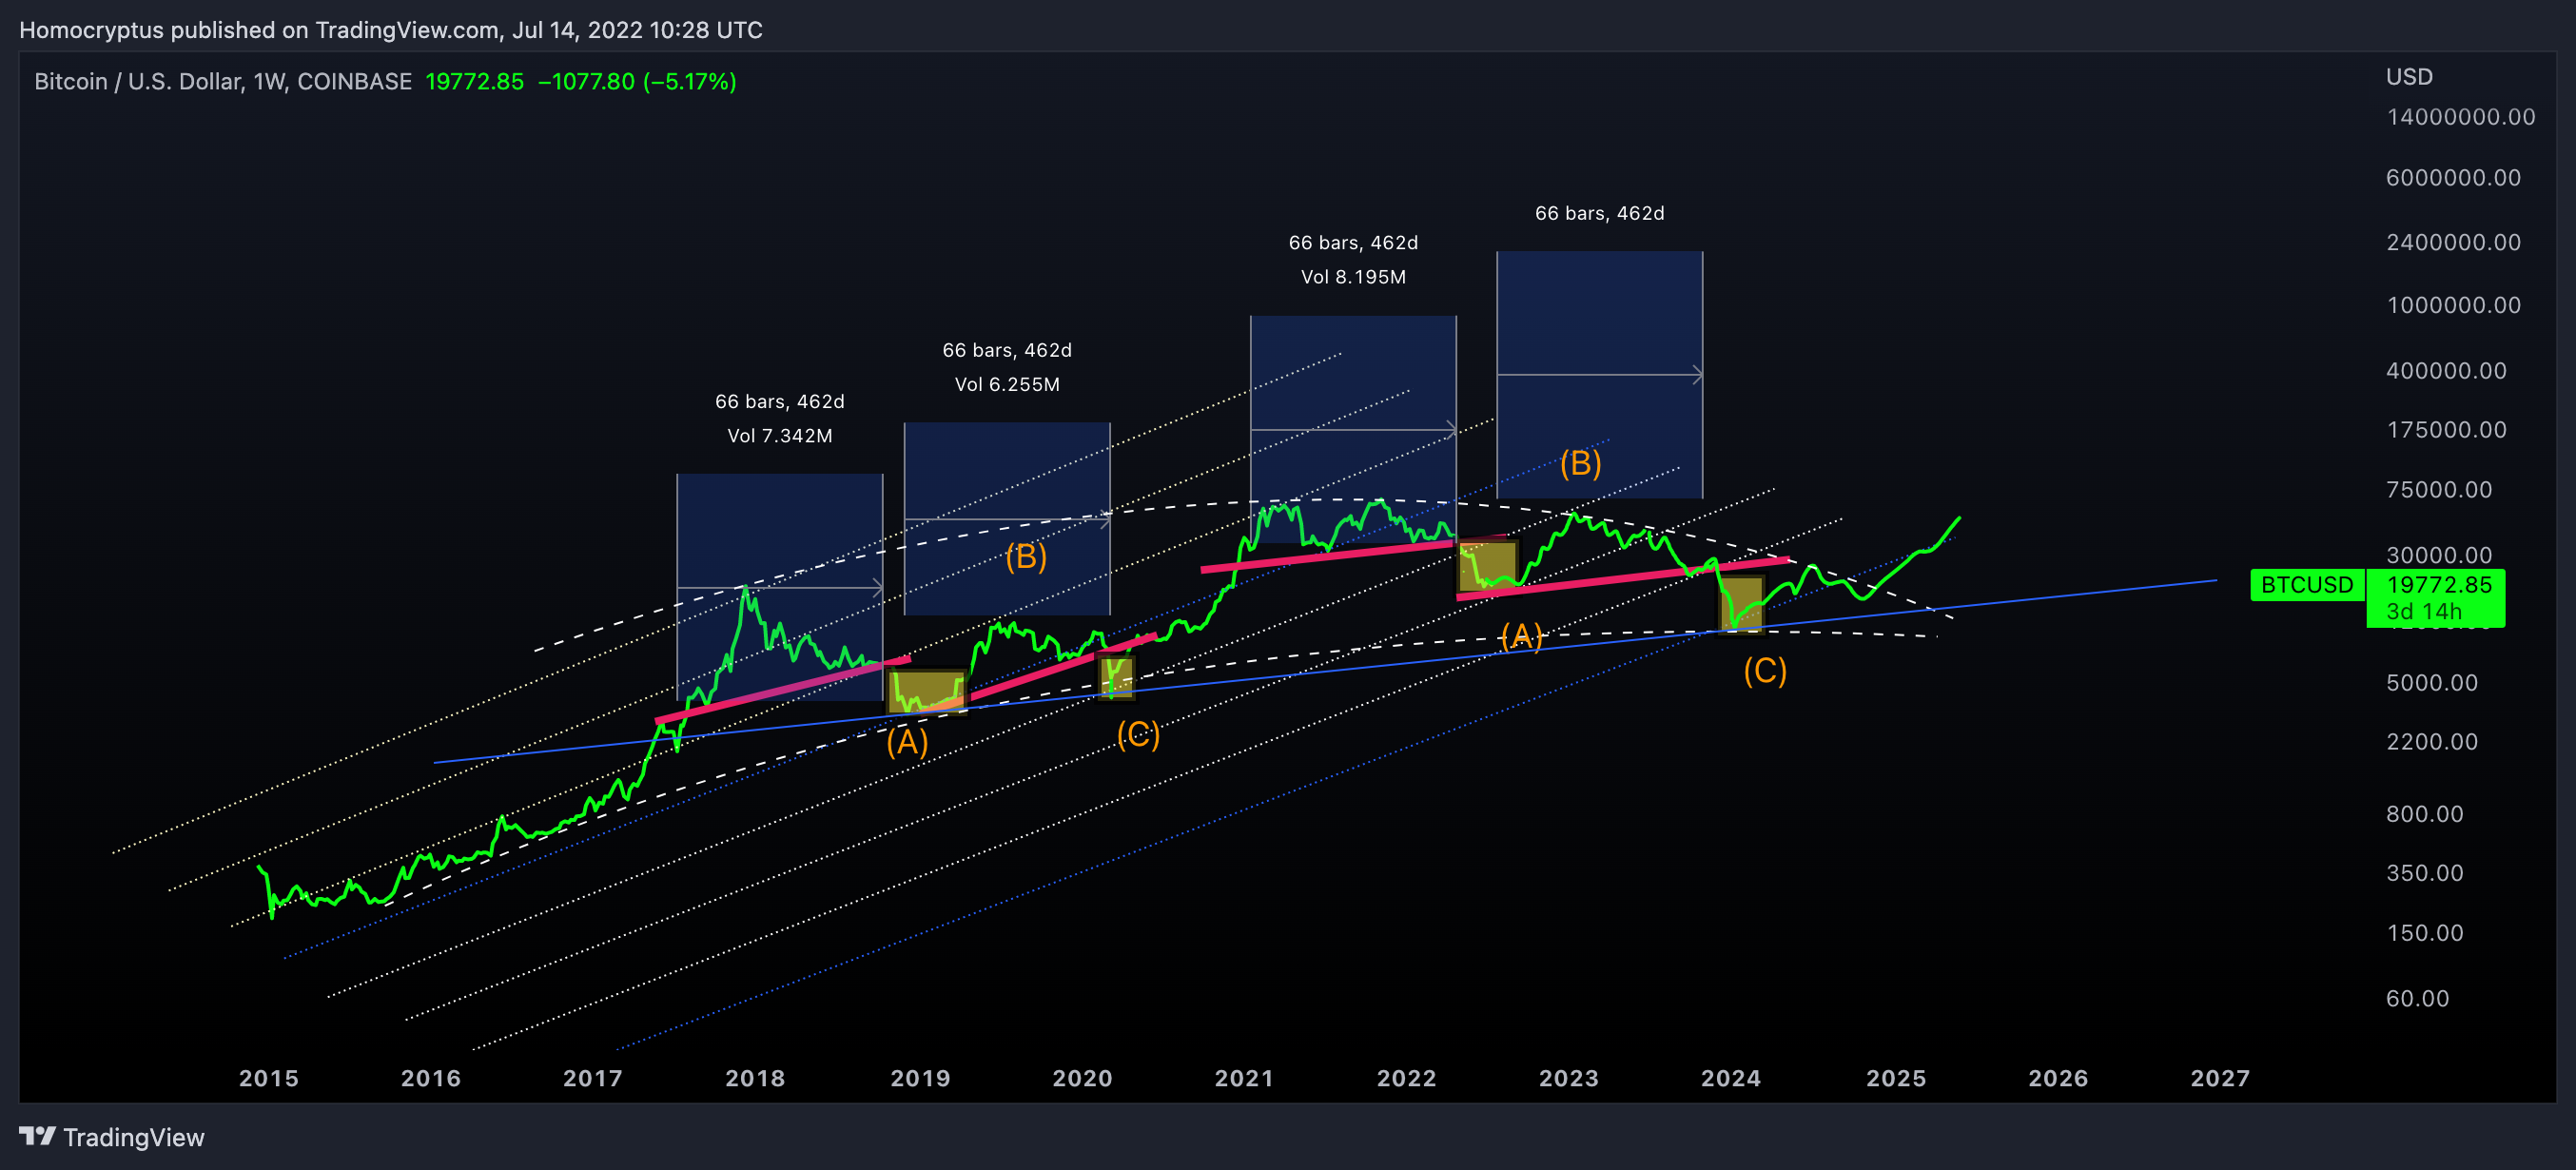This screenshot has width=2576, height=1170.
Task: Click the 2027 year on time axis
Action: 2221,1078
